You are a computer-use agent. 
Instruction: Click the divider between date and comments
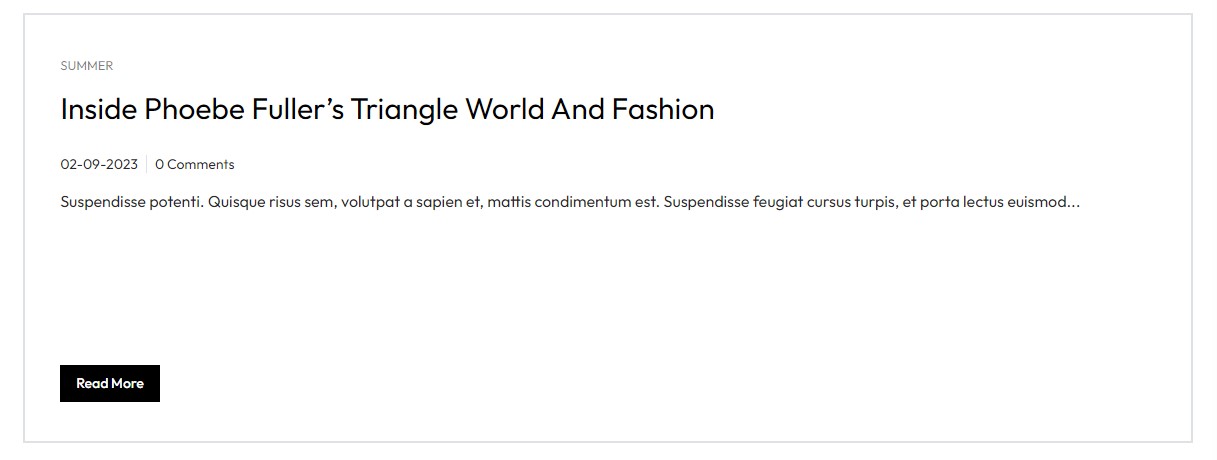click(x=147, y=165)
